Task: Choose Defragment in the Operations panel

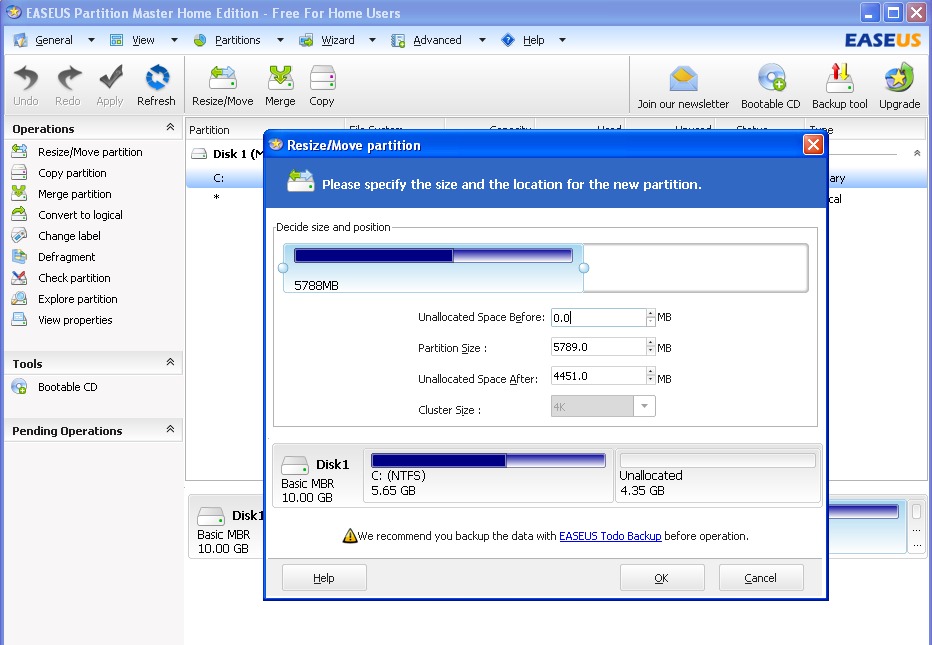Action: click(x=66, y=257)
